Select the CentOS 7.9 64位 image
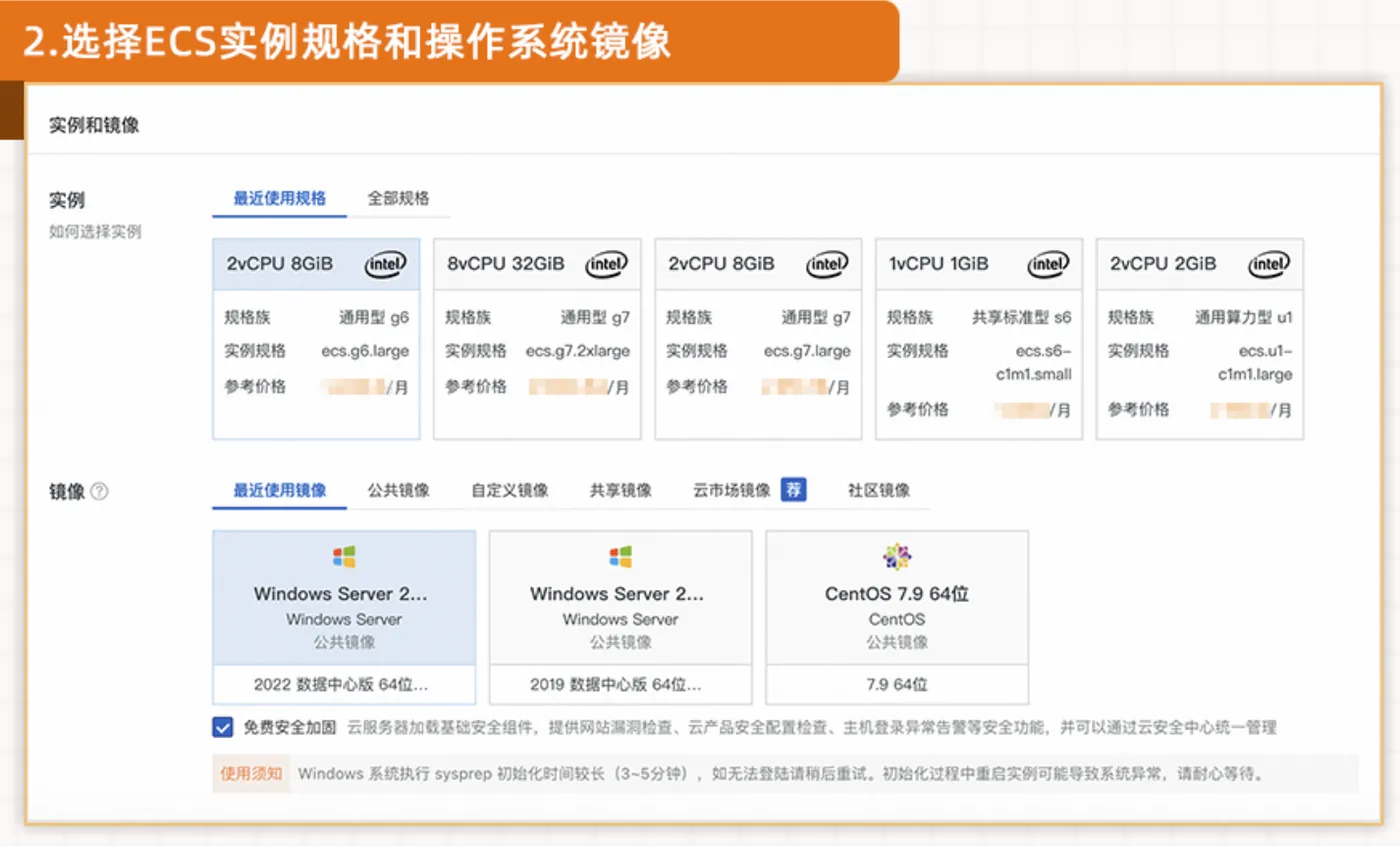 (x=897, y=617)
